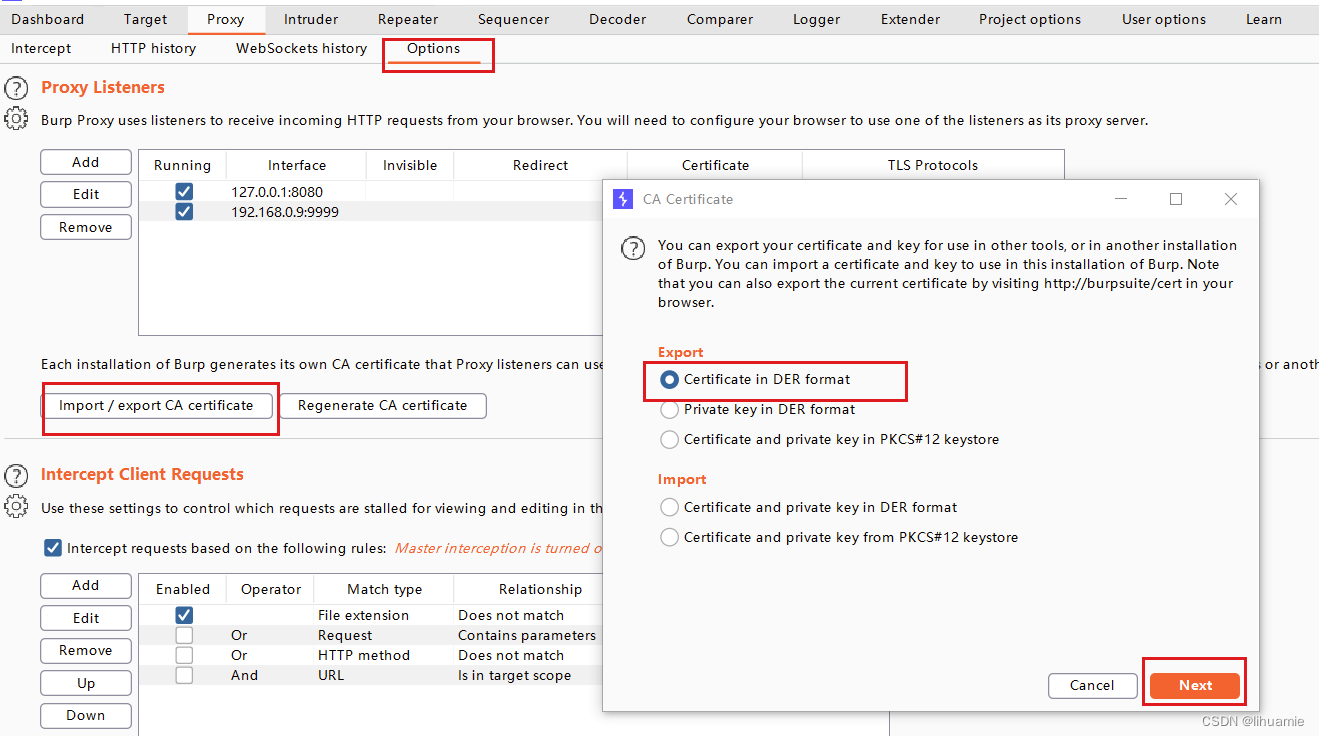Click the TLS Protocols column header
Screen dimensions: 1319x736
tap(933, 165)
